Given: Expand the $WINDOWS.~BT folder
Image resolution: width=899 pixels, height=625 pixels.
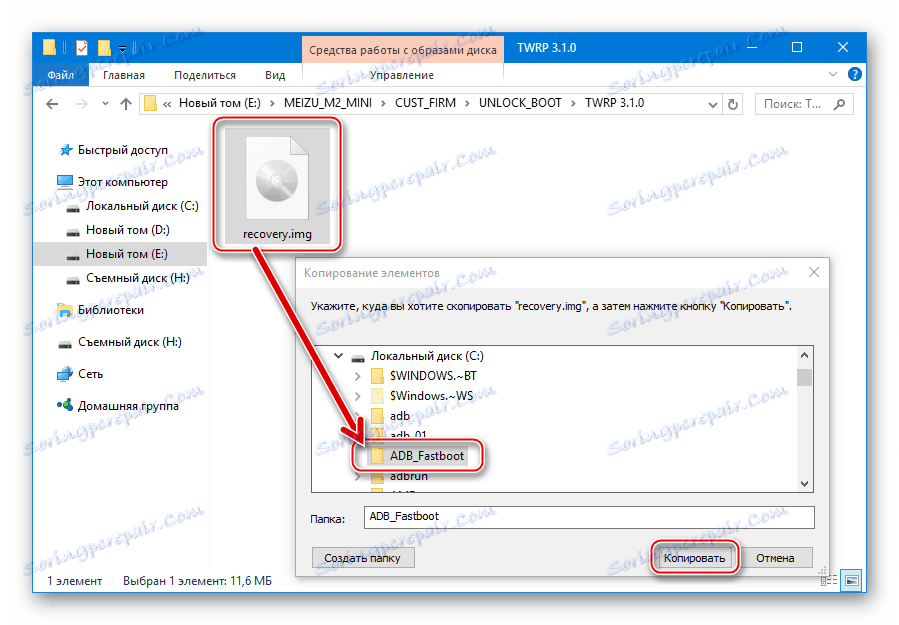Looking at the screenshot, I should click(x=358, y=376).
